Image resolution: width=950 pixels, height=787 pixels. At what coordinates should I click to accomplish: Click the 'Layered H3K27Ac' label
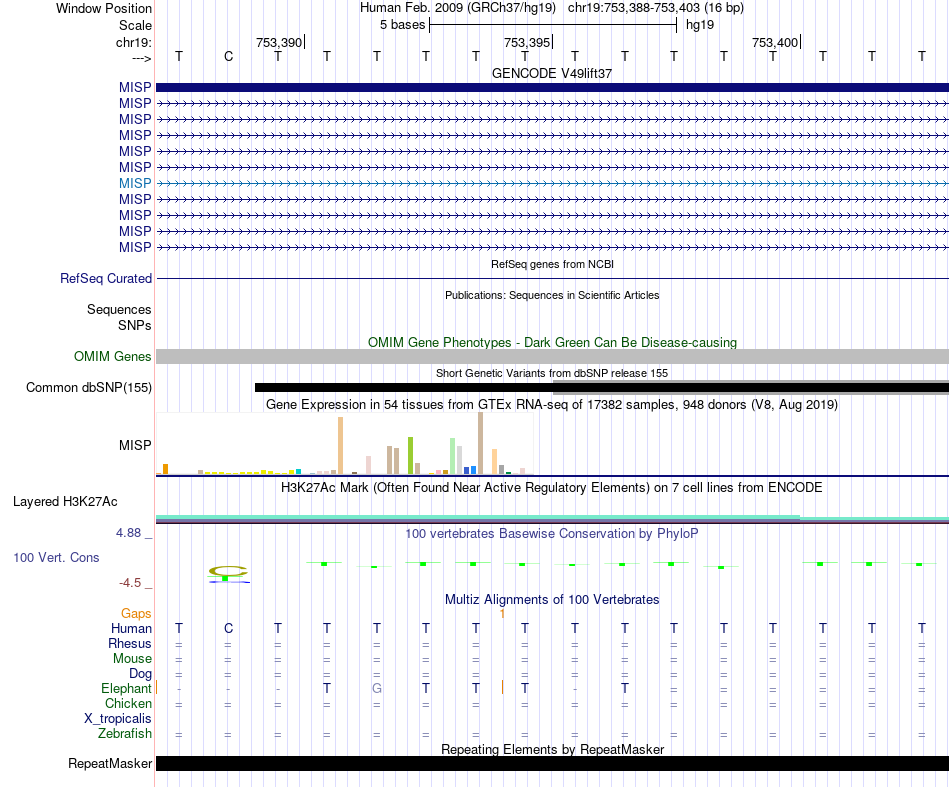click(x=65, y=502)
